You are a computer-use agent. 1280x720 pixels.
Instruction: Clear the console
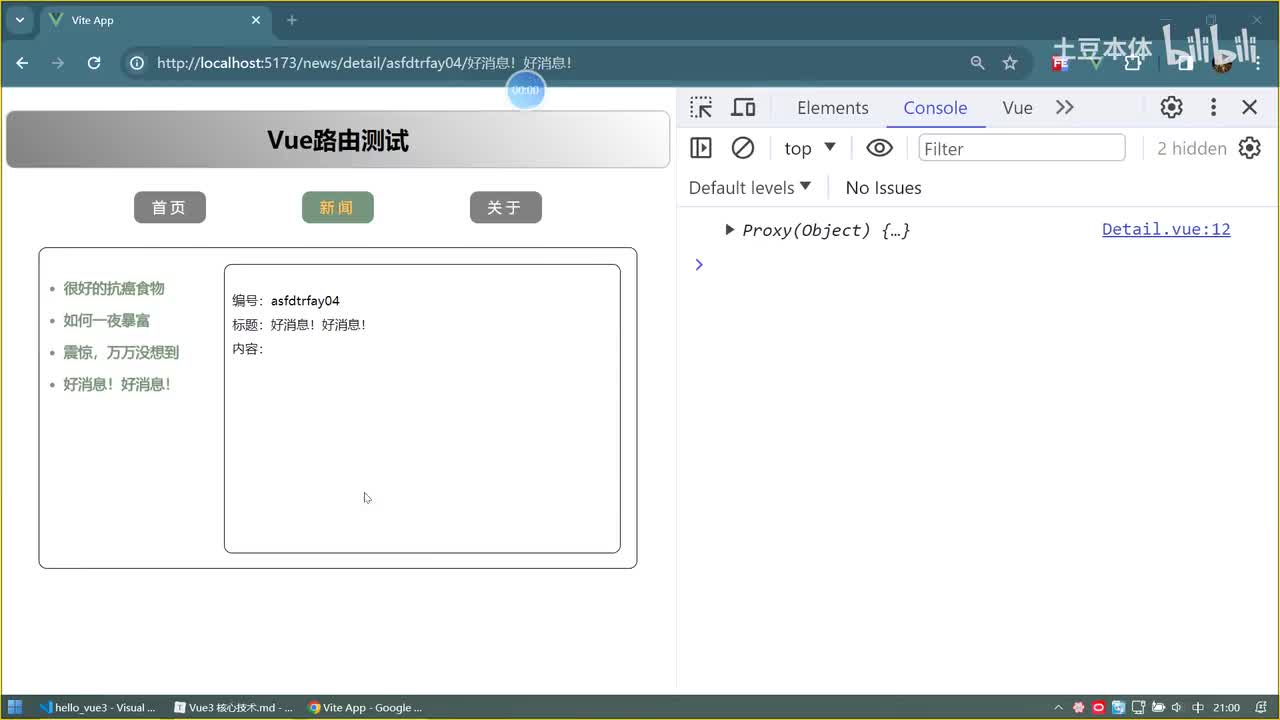[x=743, y=148]
